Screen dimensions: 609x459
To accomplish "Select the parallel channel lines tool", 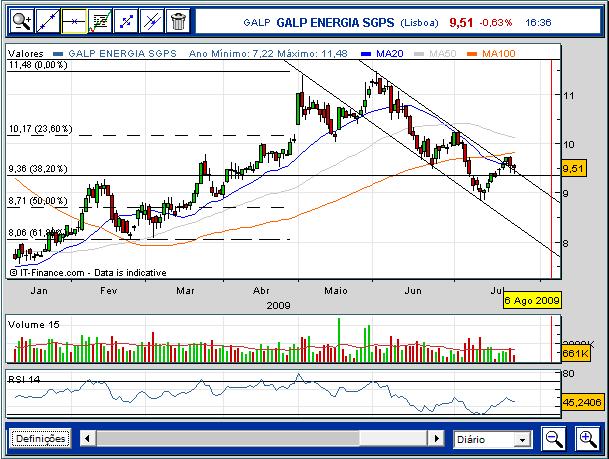I will coord(126,21).
